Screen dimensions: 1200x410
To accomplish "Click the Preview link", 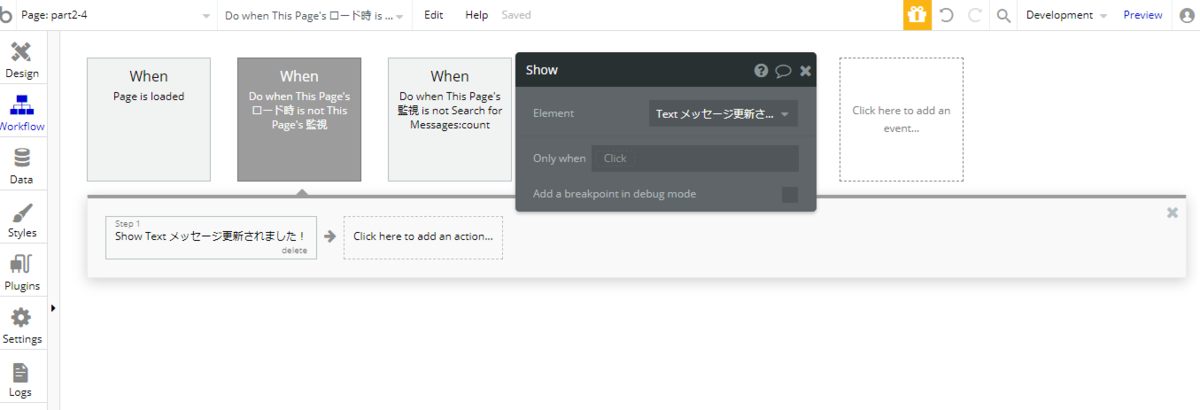I will click(x=1143, y=15).
